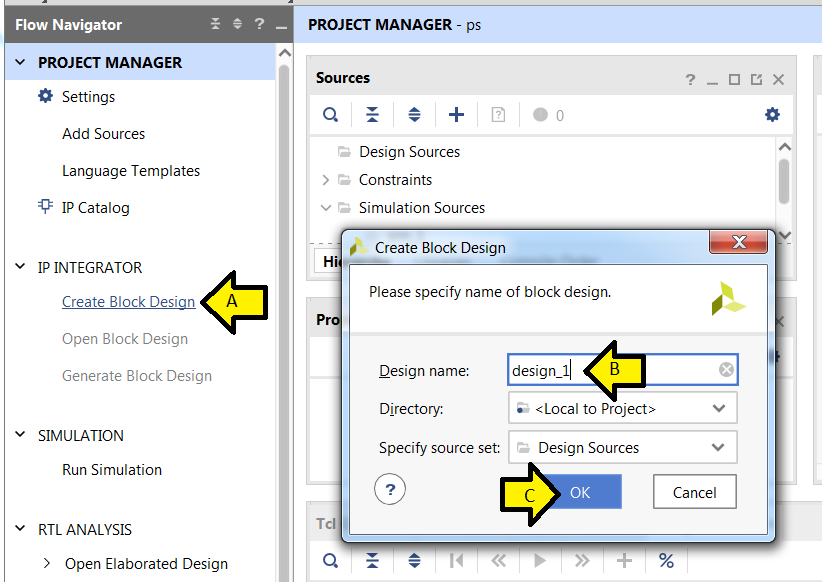Clear the Design name field
822x582 pixels.
(x=726, y=370)
